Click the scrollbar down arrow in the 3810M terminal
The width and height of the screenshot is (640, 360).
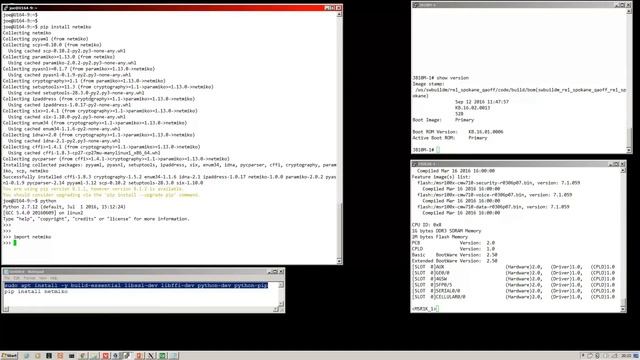coord(629,150)
